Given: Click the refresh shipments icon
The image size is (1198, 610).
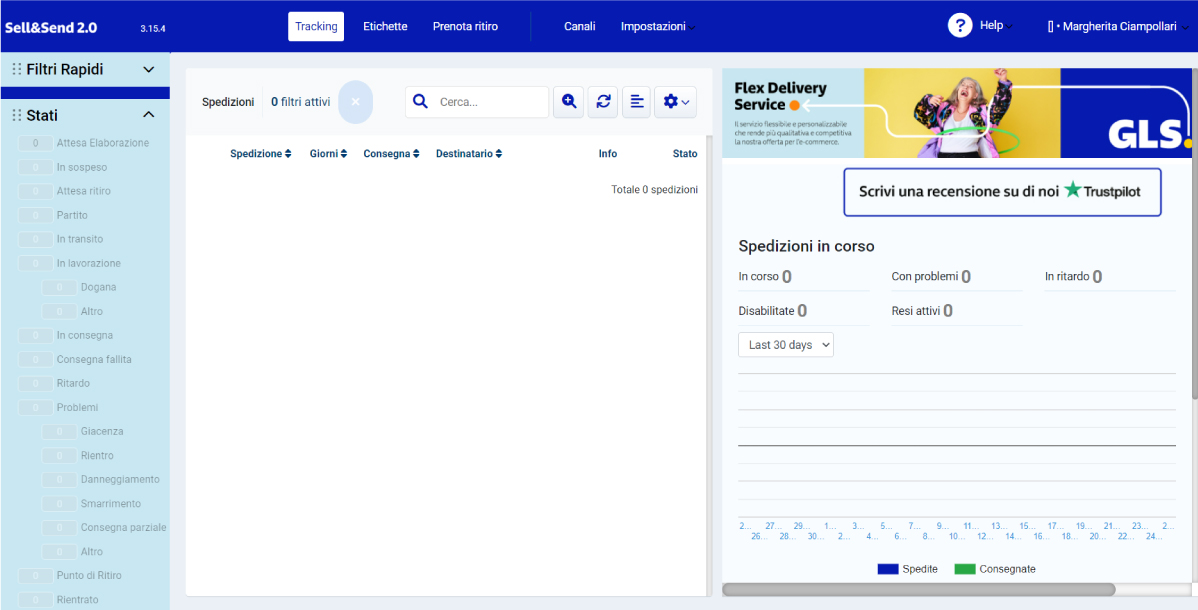Looking at the screenshot, I should pyautogui.click(x=603, y=101).
